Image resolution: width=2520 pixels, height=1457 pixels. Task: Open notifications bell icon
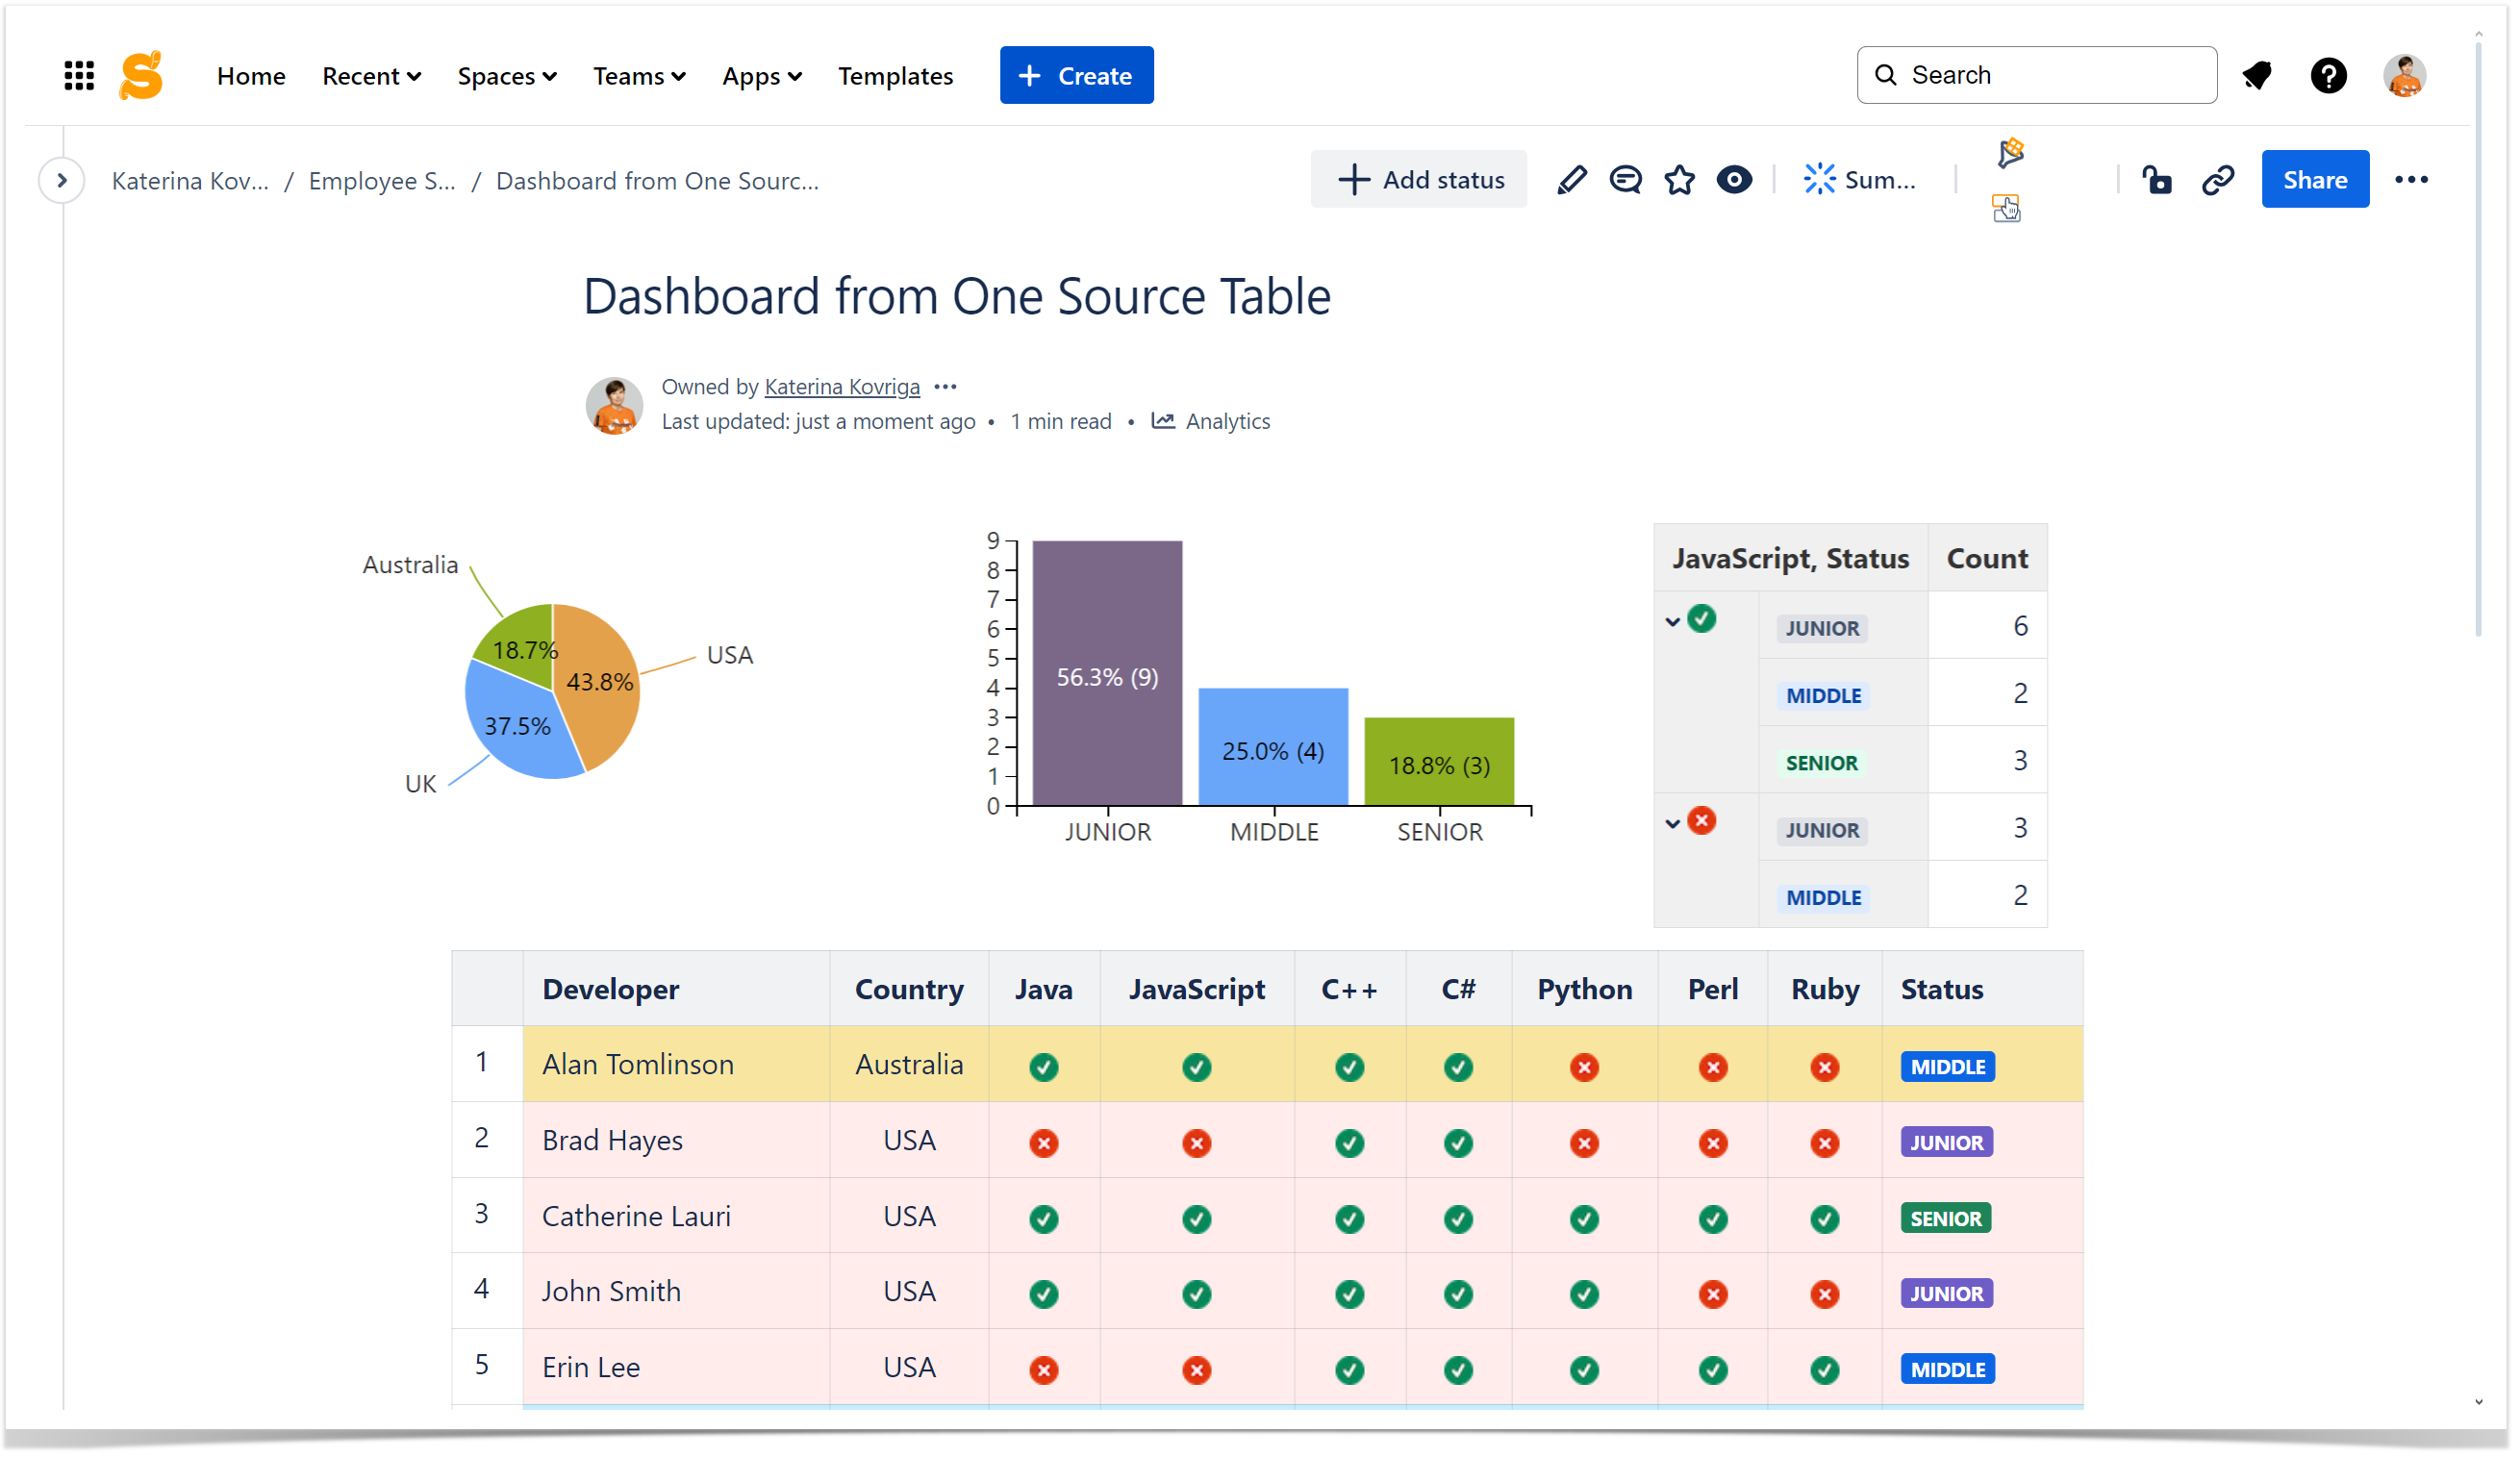coord(2257,76)
